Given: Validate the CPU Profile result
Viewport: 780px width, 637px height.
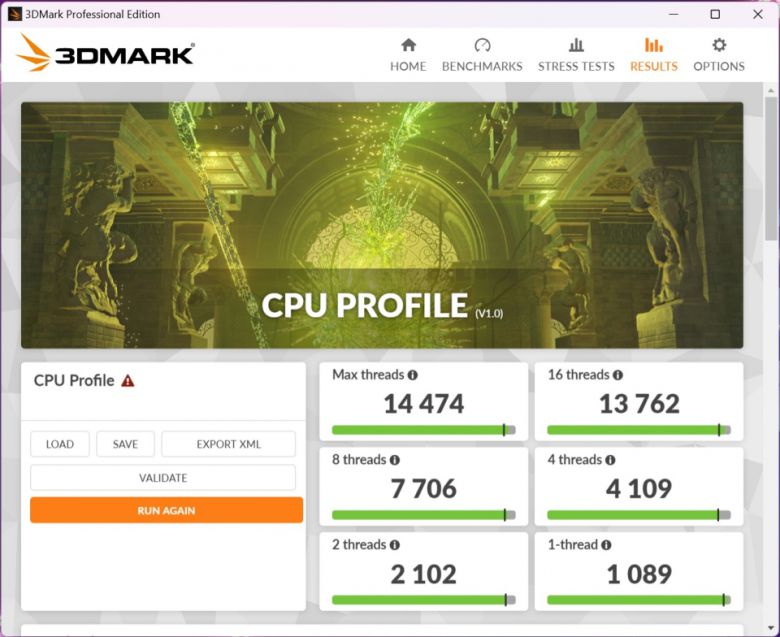Looking at the screenshot, I should [162, 478].
